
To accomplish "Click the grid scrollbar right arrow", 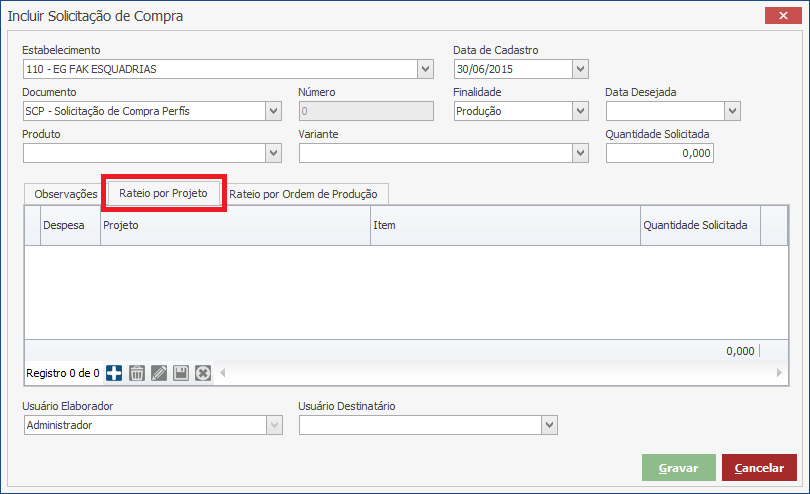I will point(780,373).
